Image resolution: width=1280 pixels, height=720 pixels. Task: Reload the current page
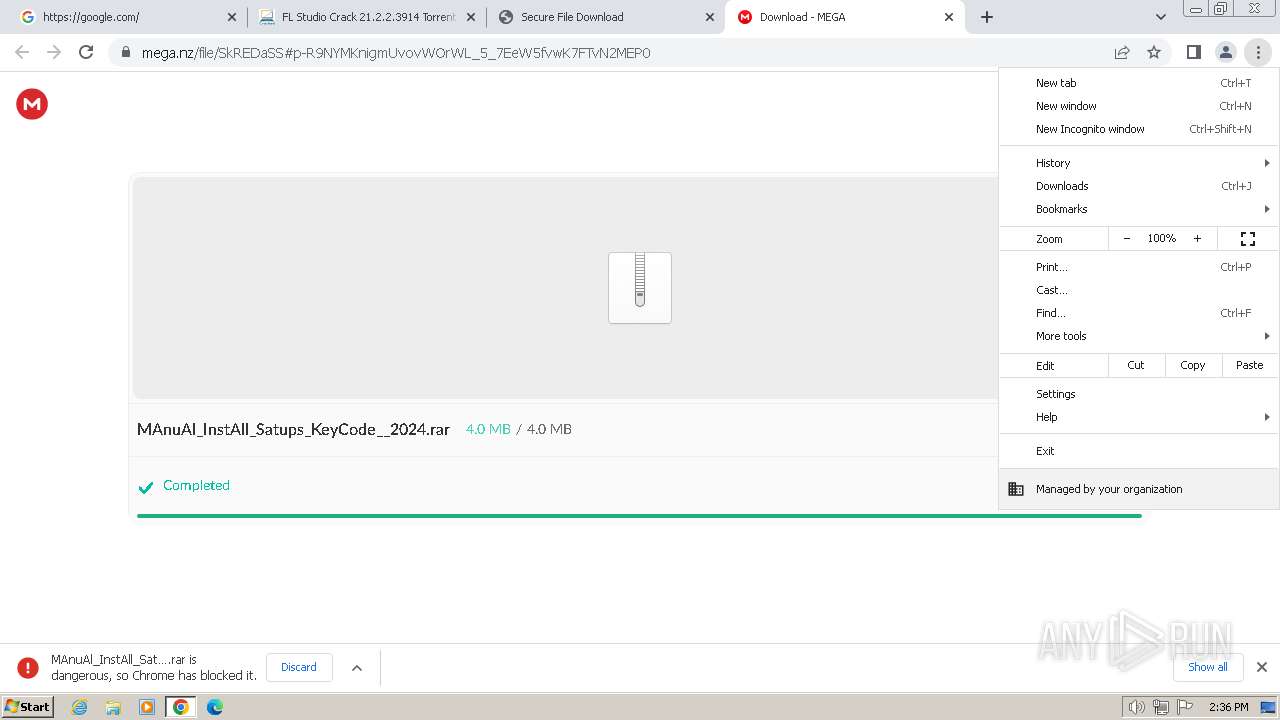coord(86,52)
